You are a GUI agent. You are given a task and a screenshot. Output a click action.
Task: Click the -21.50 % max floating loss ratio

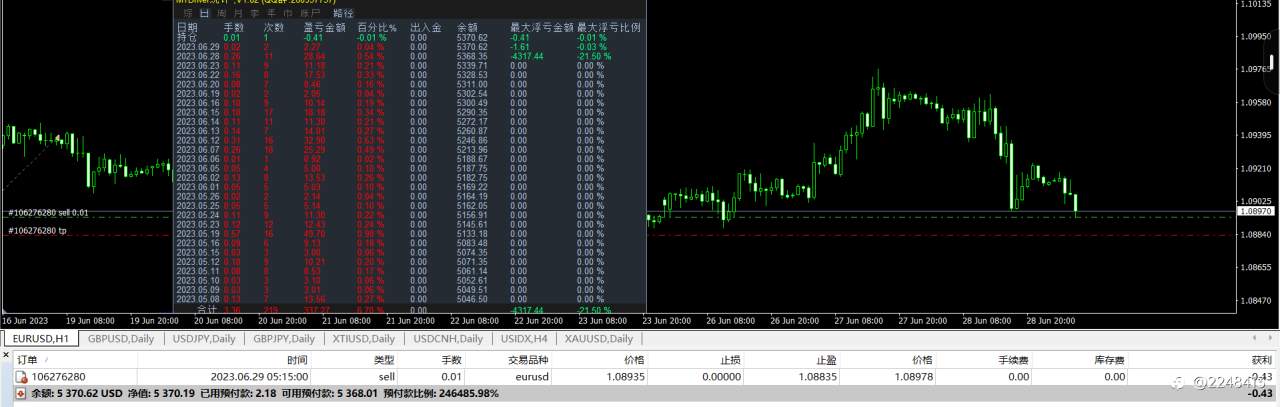coord(592,56)
